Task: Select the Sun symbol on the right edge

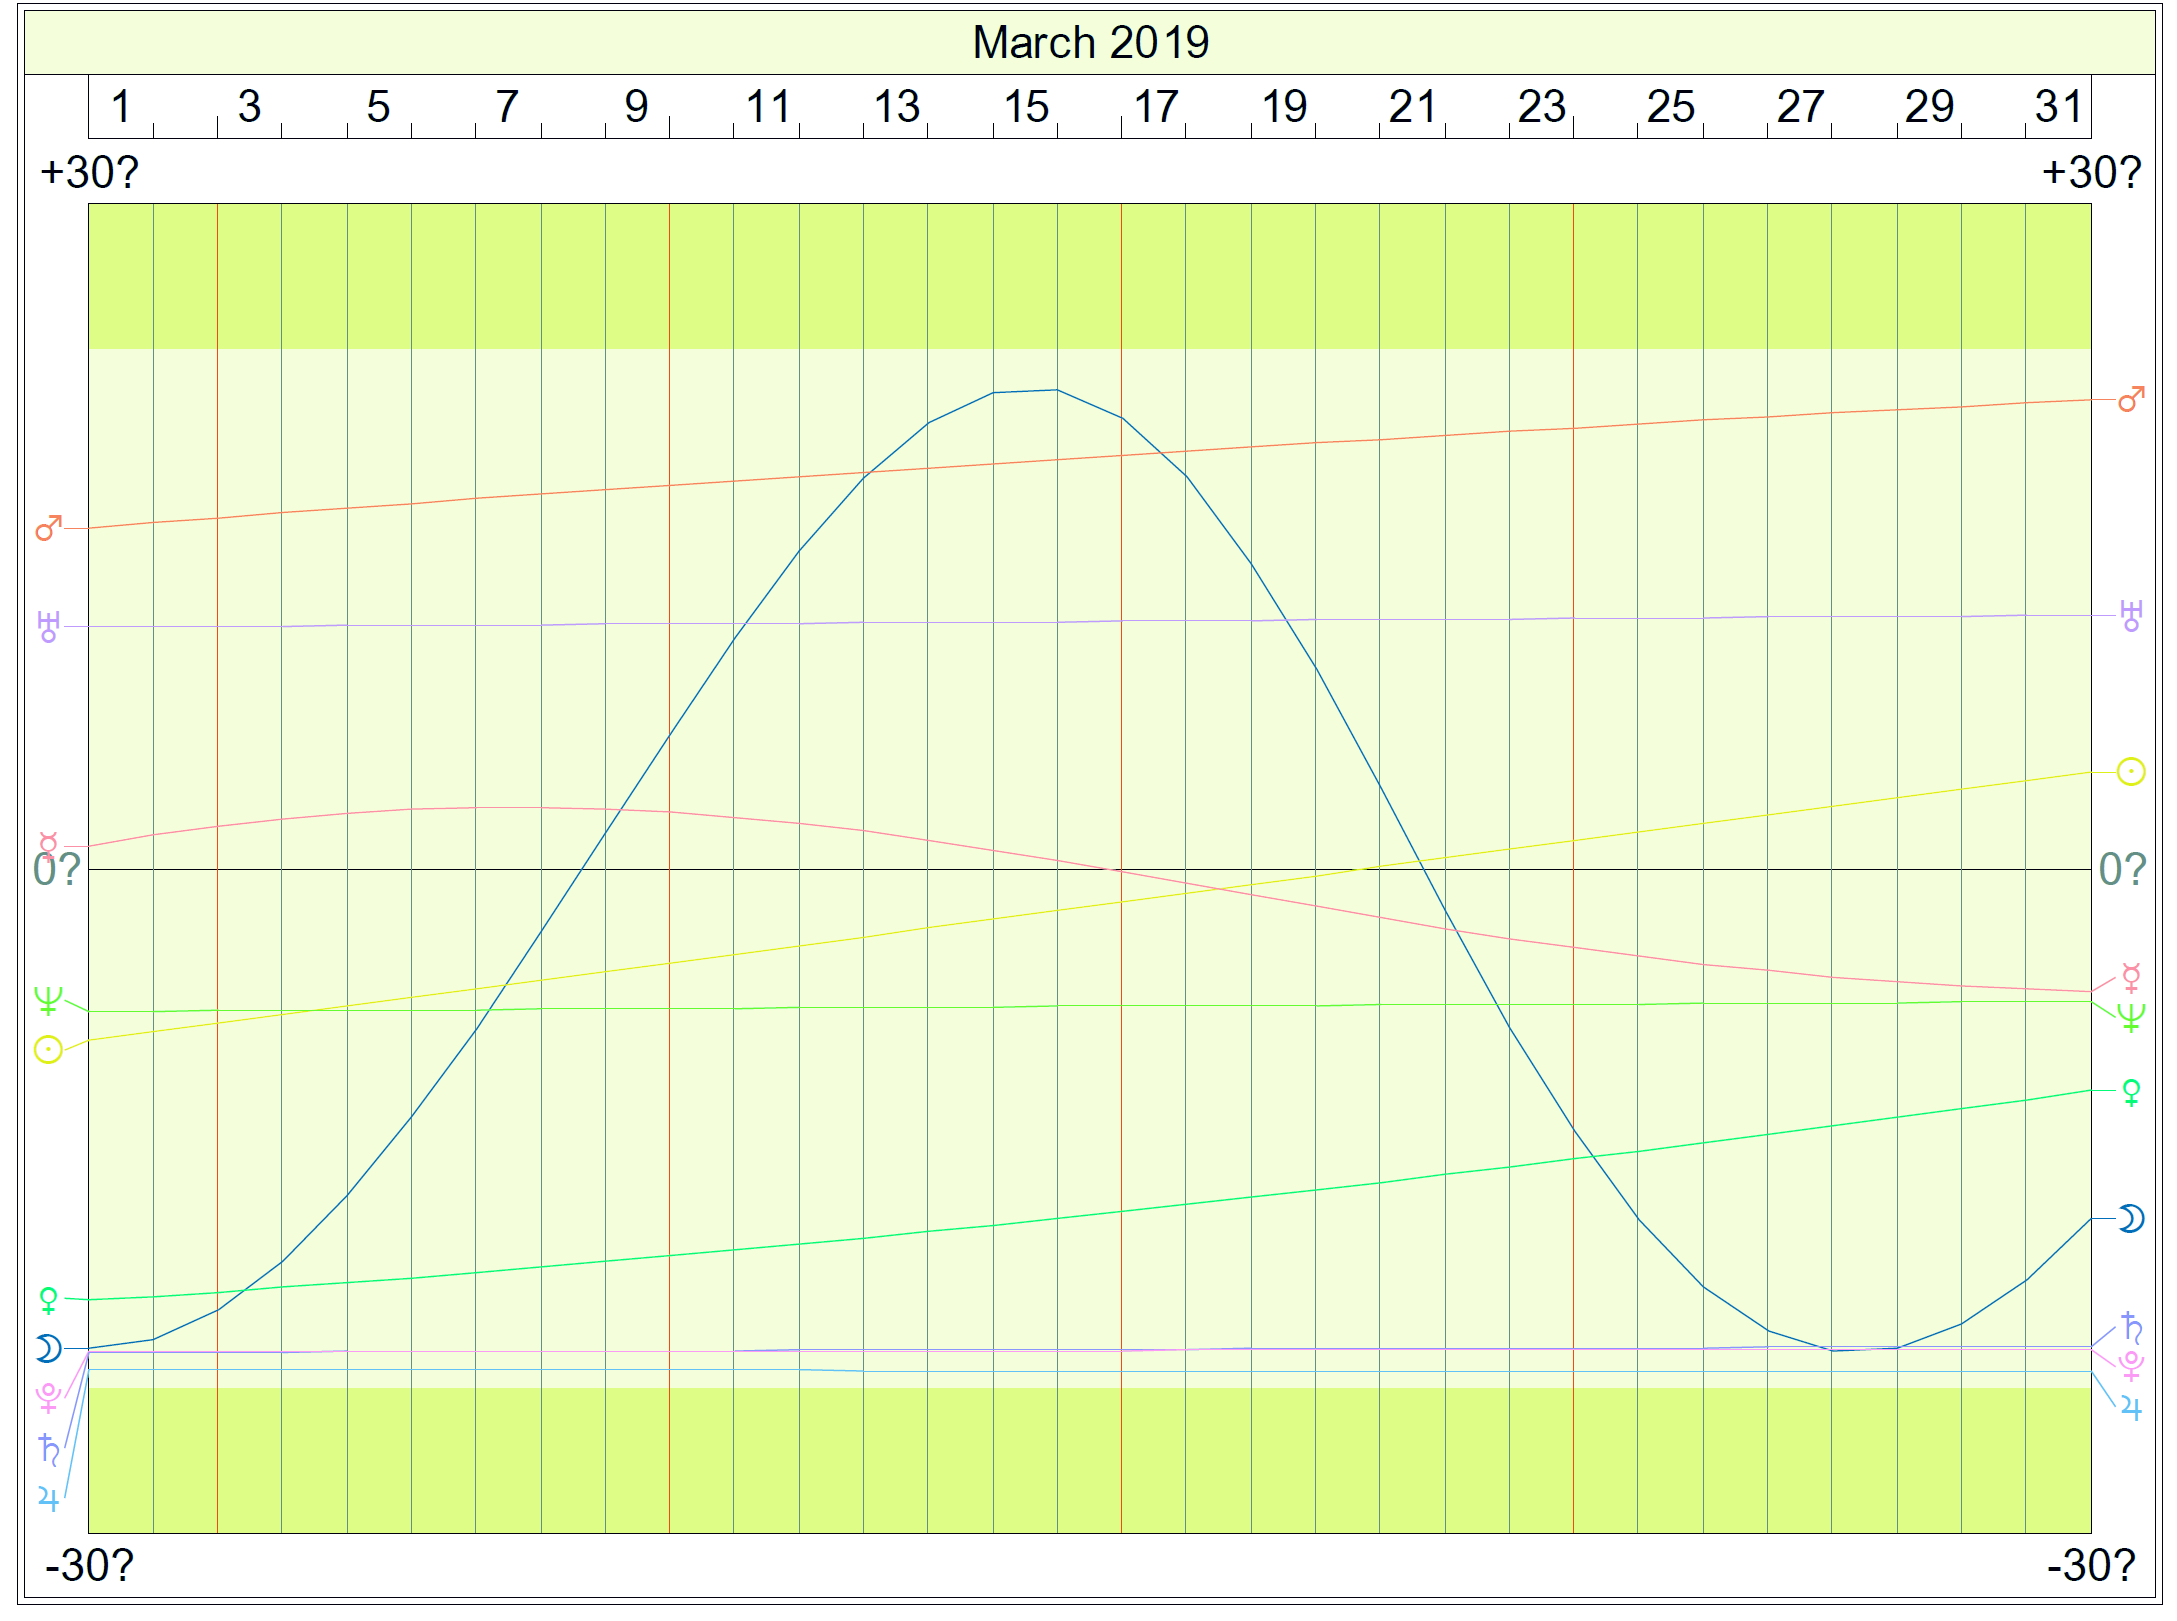Action: coord(2130,772)
